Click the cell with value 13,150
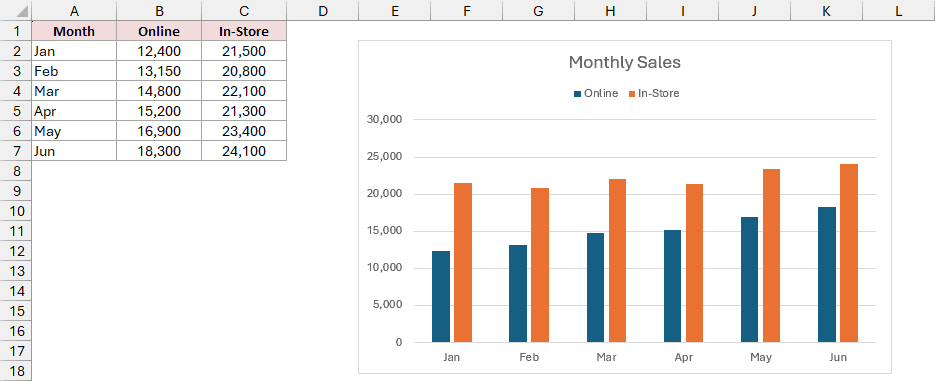 [159, 71]
